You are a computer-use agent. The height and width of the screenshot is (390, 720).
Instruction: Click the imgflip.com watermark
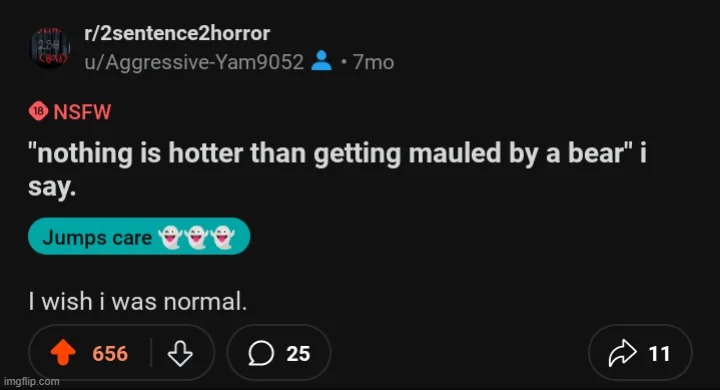click(31, 381)
